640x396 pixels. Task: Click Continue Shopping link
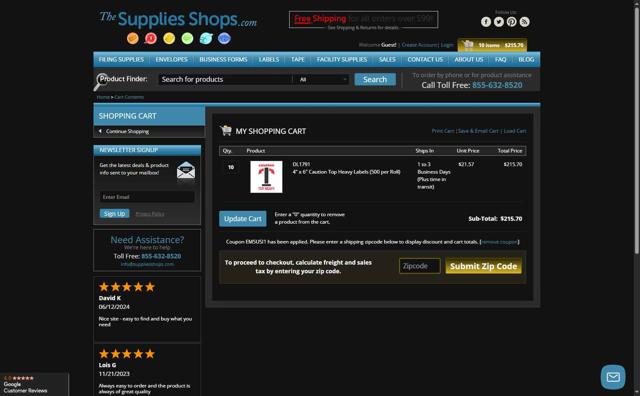(127, 131)
